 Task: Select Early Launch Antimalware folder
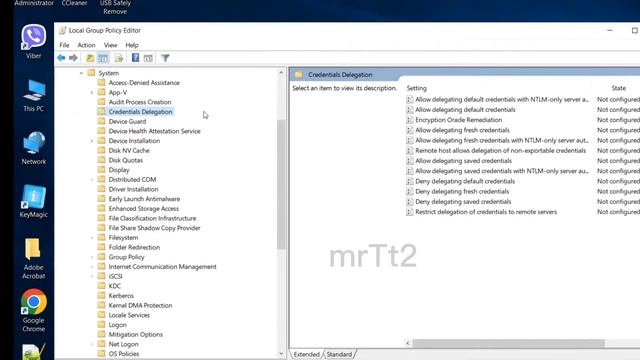(x=144, y=199)
